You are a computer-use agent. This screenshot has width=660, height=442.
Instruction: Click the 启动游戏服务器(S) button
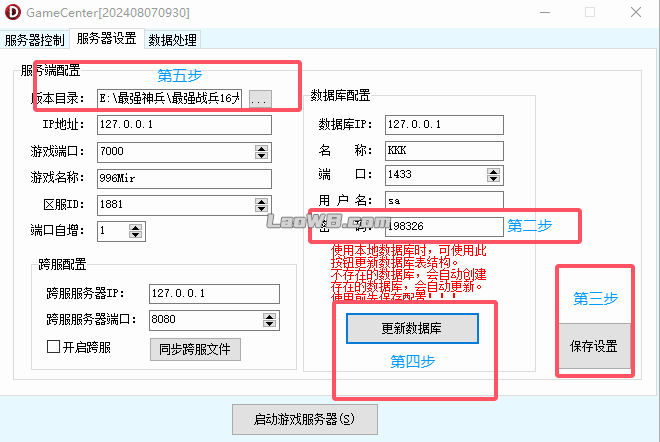305,419
